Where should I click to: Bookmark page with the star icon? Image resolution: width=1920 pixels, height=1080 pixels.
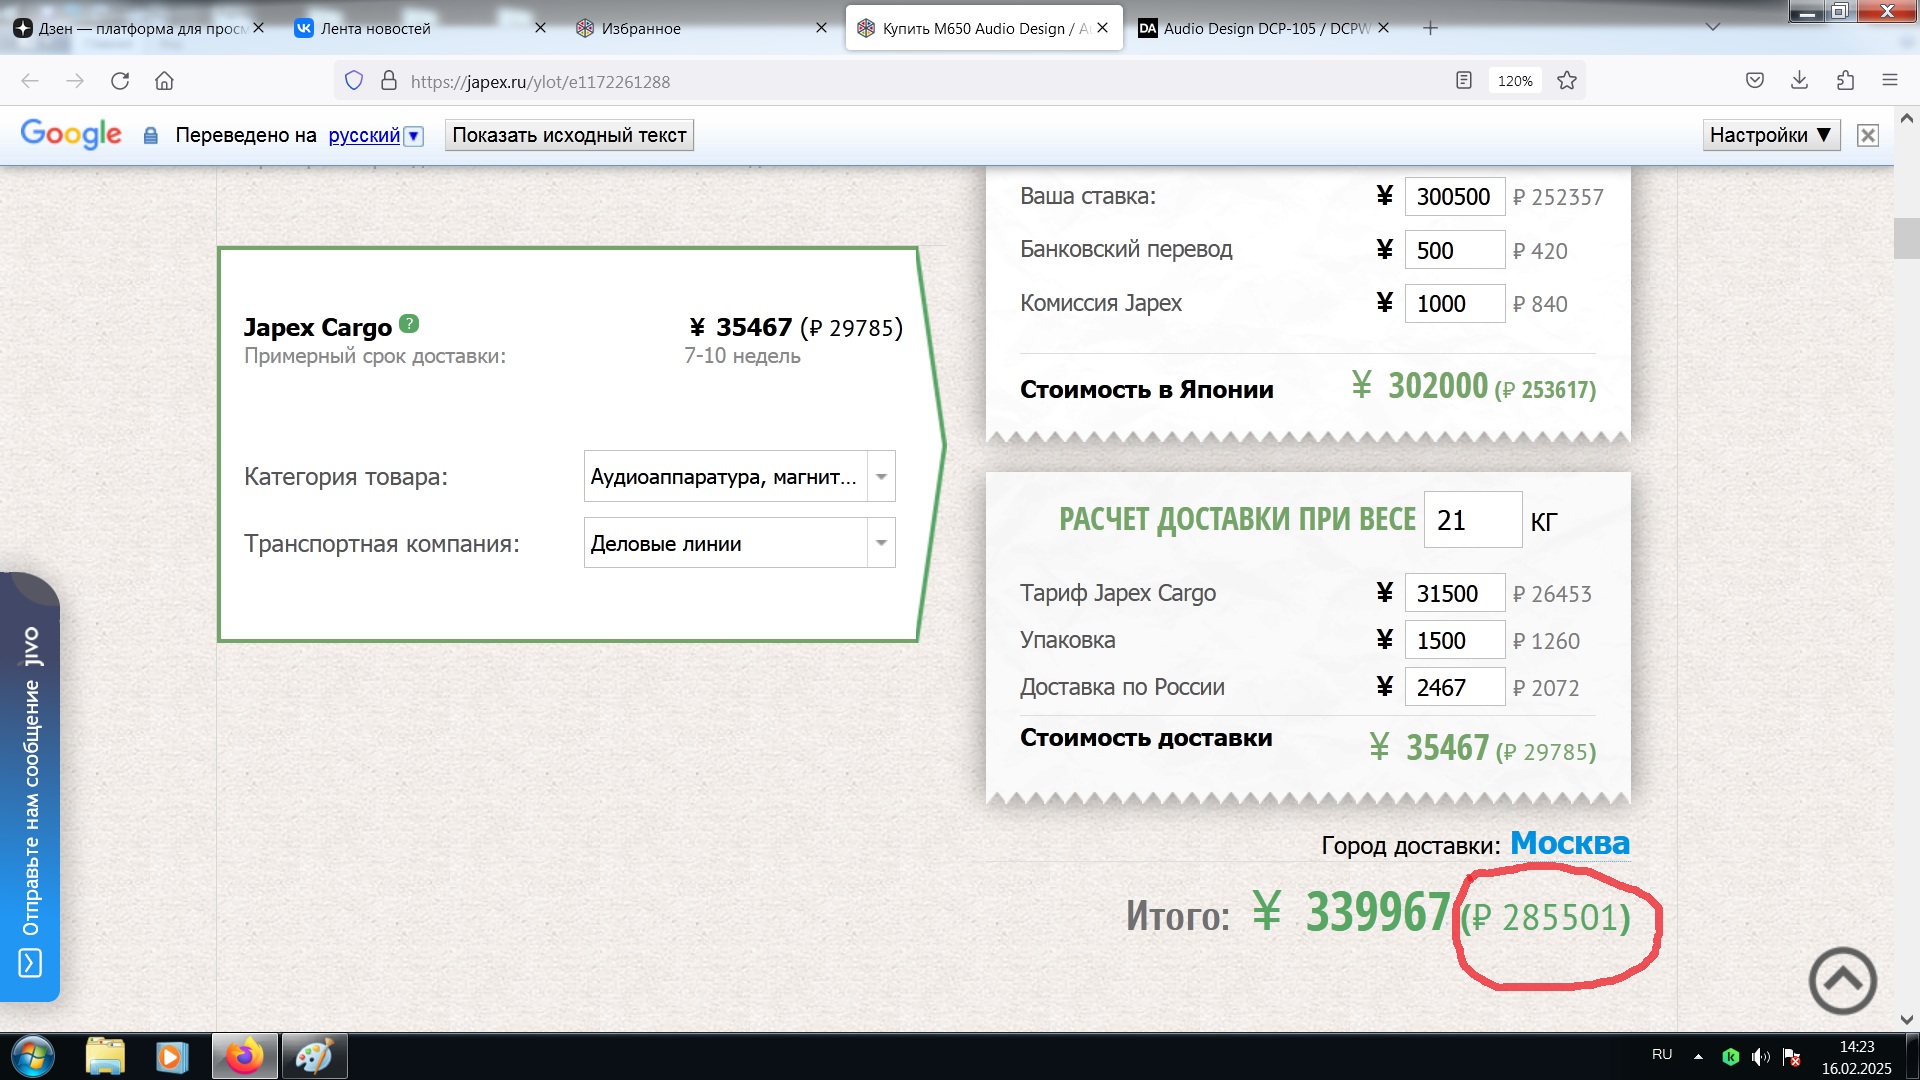coord(1567,81)
